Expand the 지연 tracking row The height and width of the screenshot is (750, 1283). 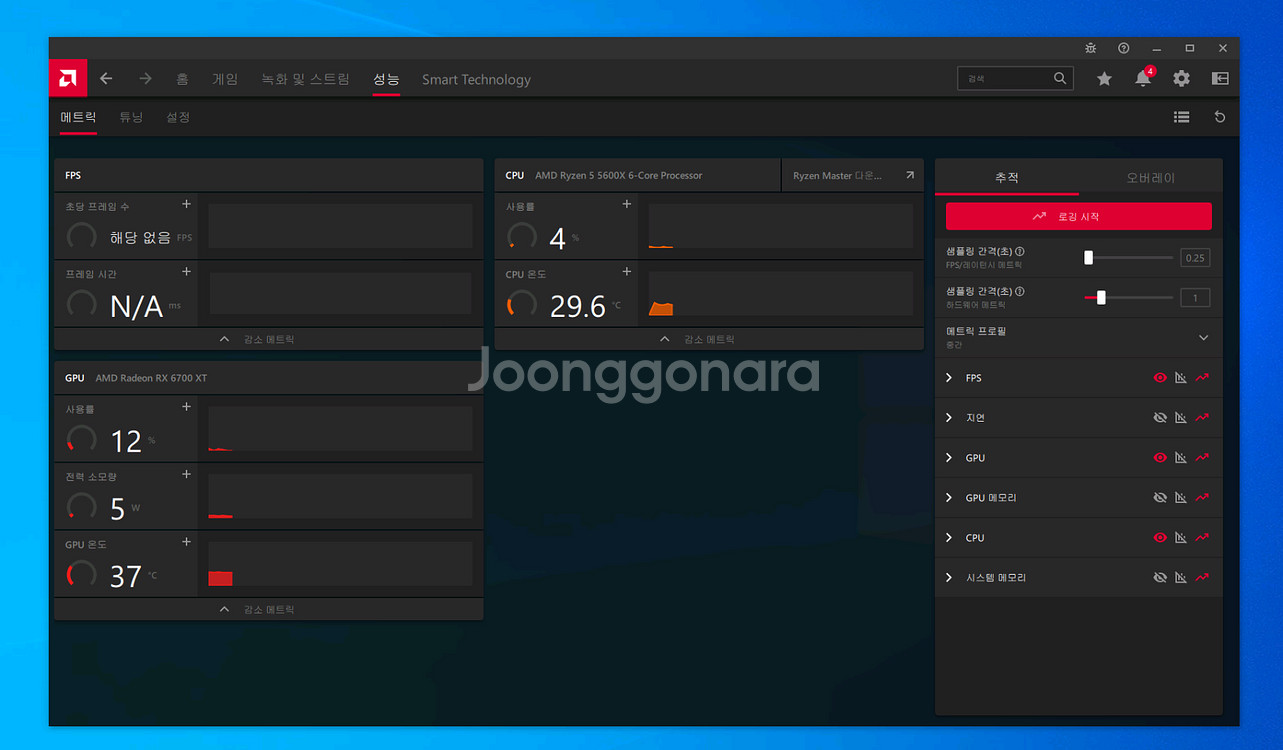tap(949, 418)
